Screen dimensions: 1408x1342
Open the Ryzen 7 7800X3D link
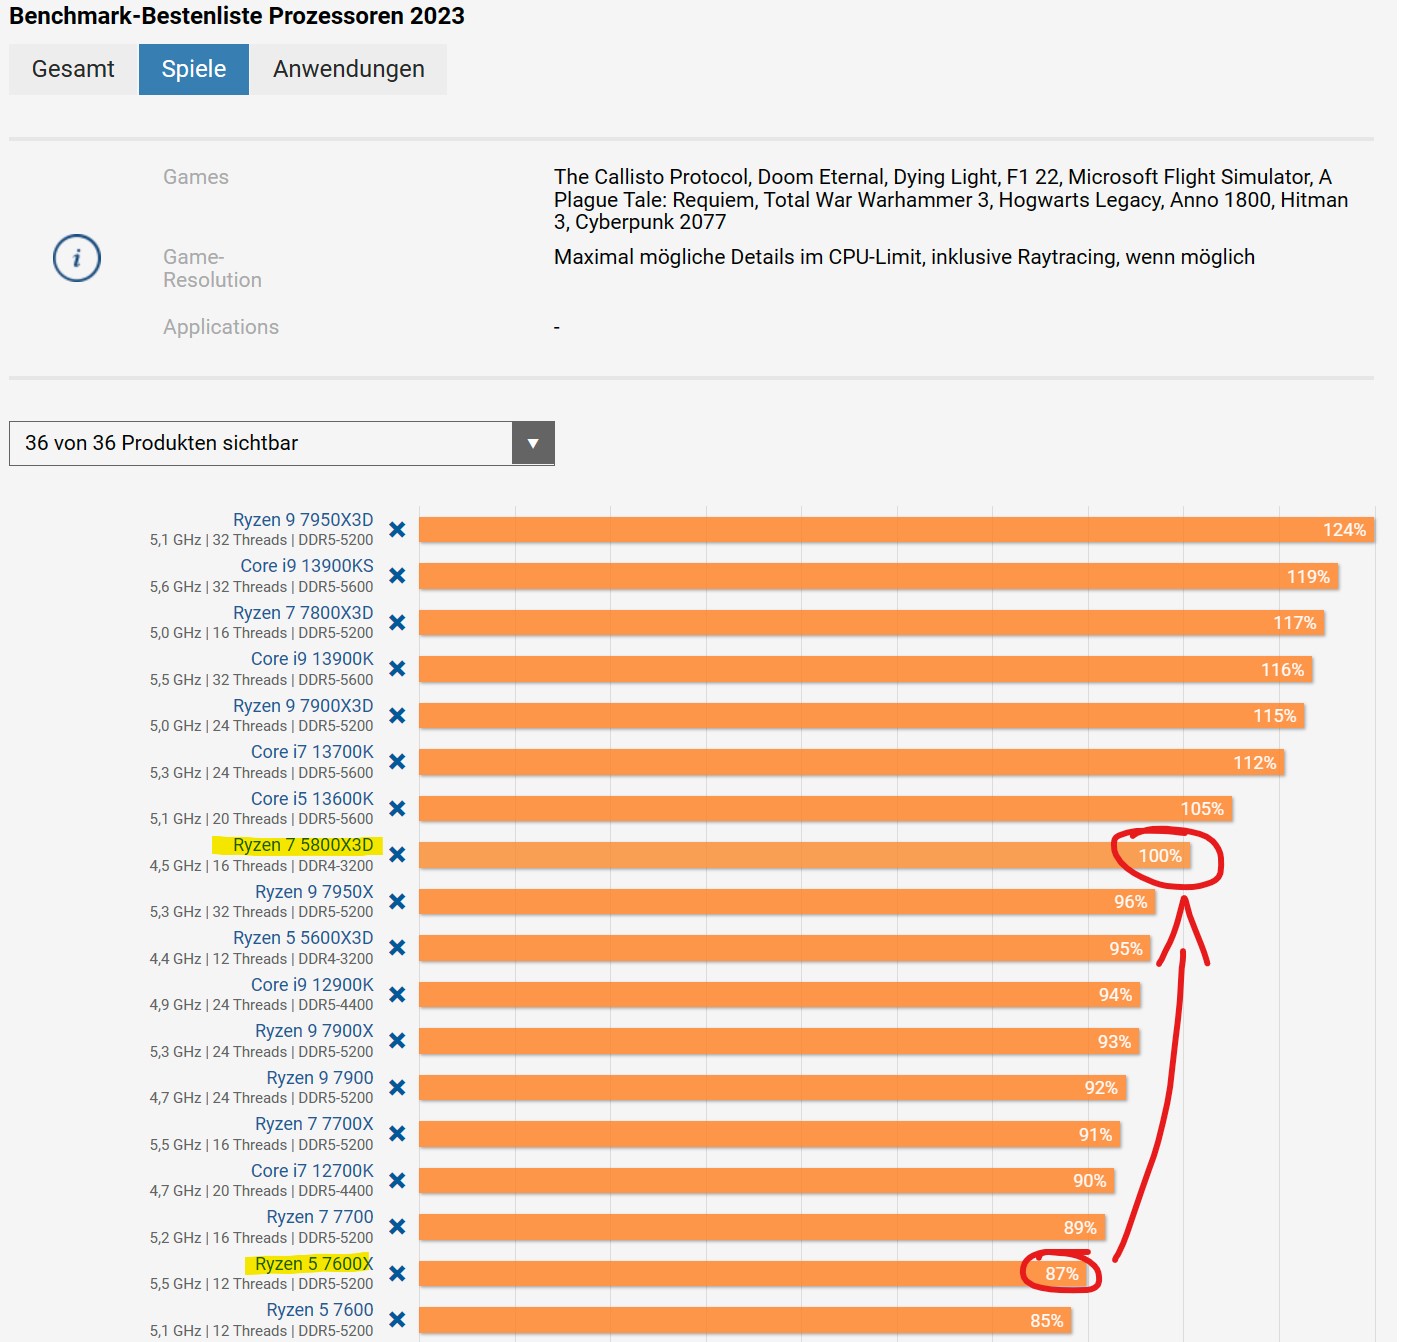tap(303, 613)
